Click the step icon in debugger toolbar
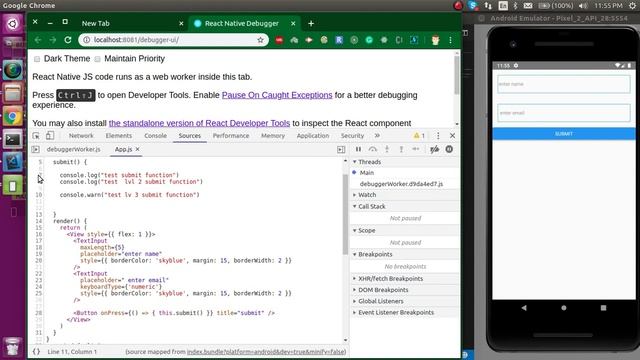Viewport: 640px width, 360px height. (416, 149)
